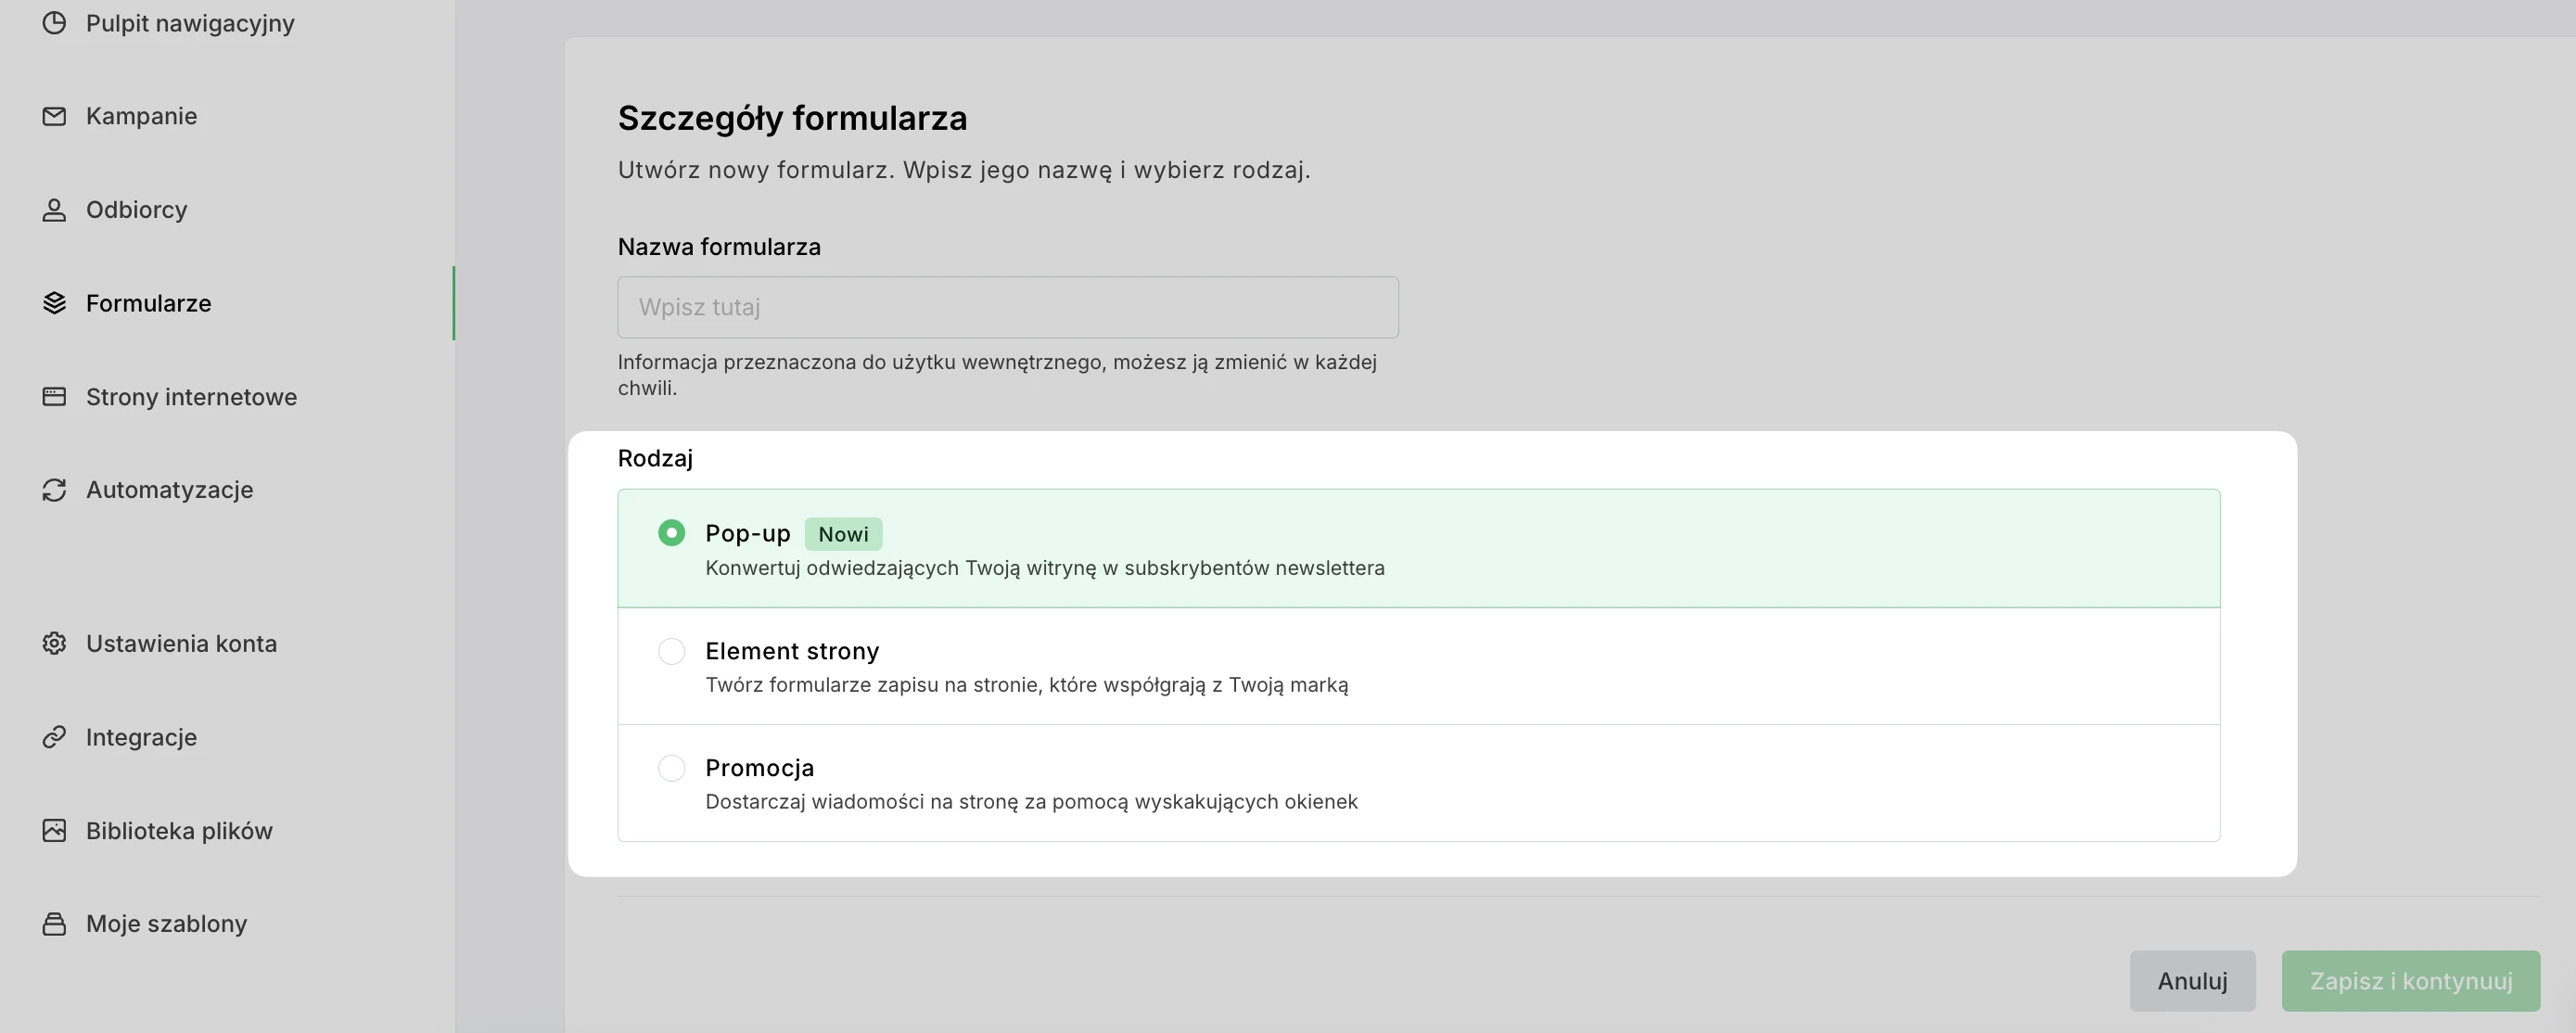
Task: Click the Pulpit nawigacyjny clock icon
Action: [x=54, y=23]
